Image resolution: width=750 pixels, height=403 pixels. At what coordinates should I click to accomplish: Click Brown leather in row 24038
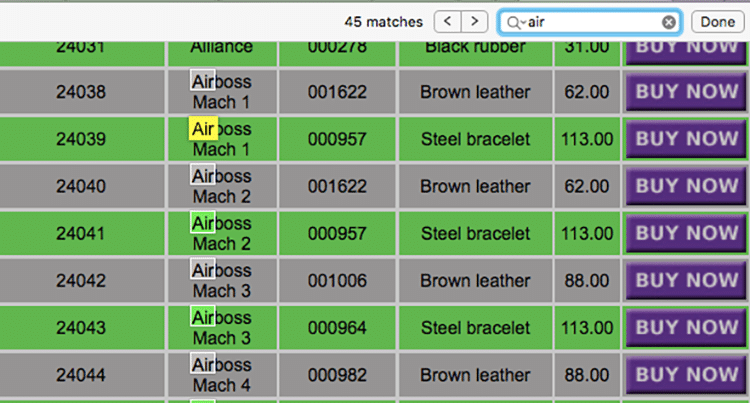pyautogui.click(x=475, y=92)
